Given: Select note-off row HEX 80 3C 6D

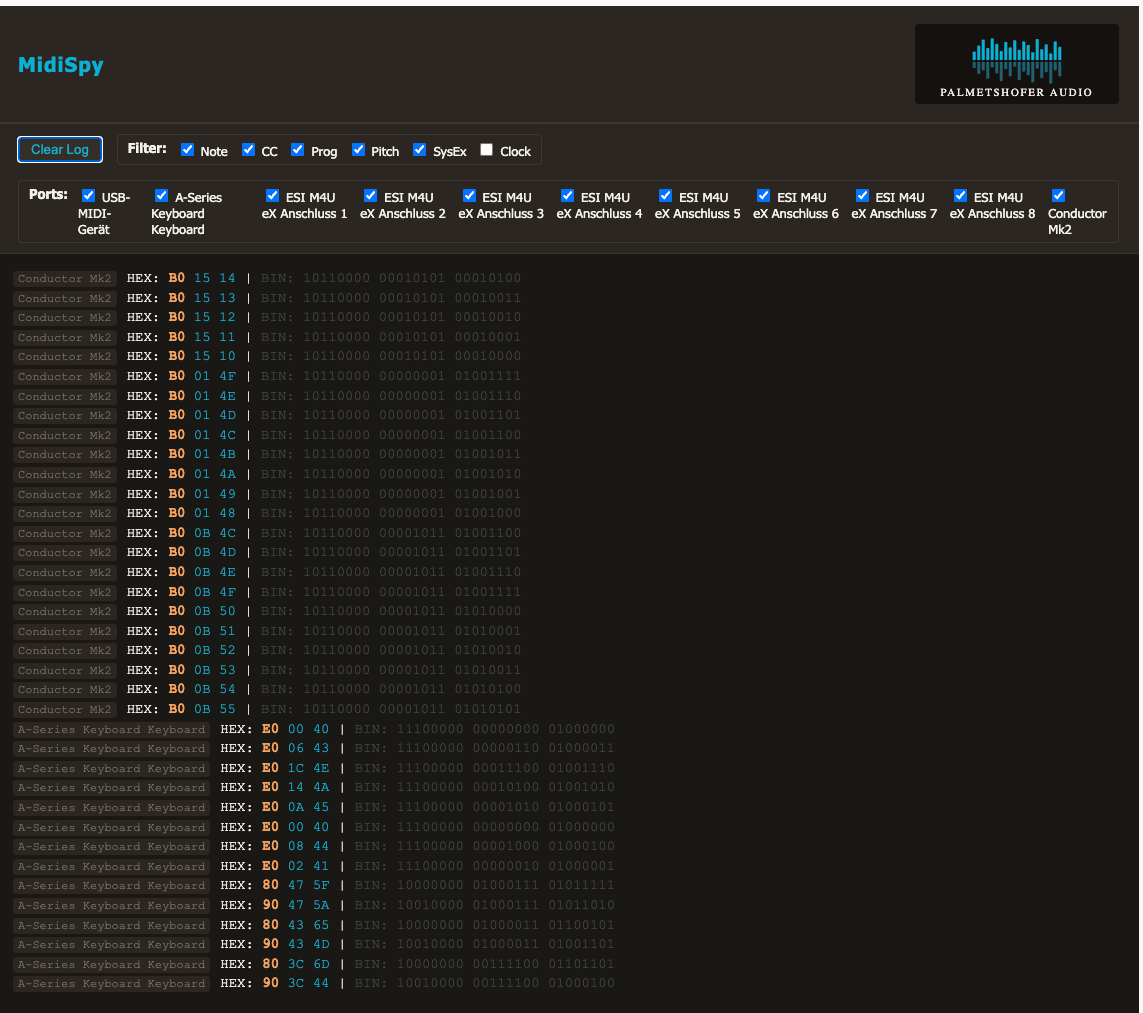Looking at the screenshot, I should click(x=314, y=963).
